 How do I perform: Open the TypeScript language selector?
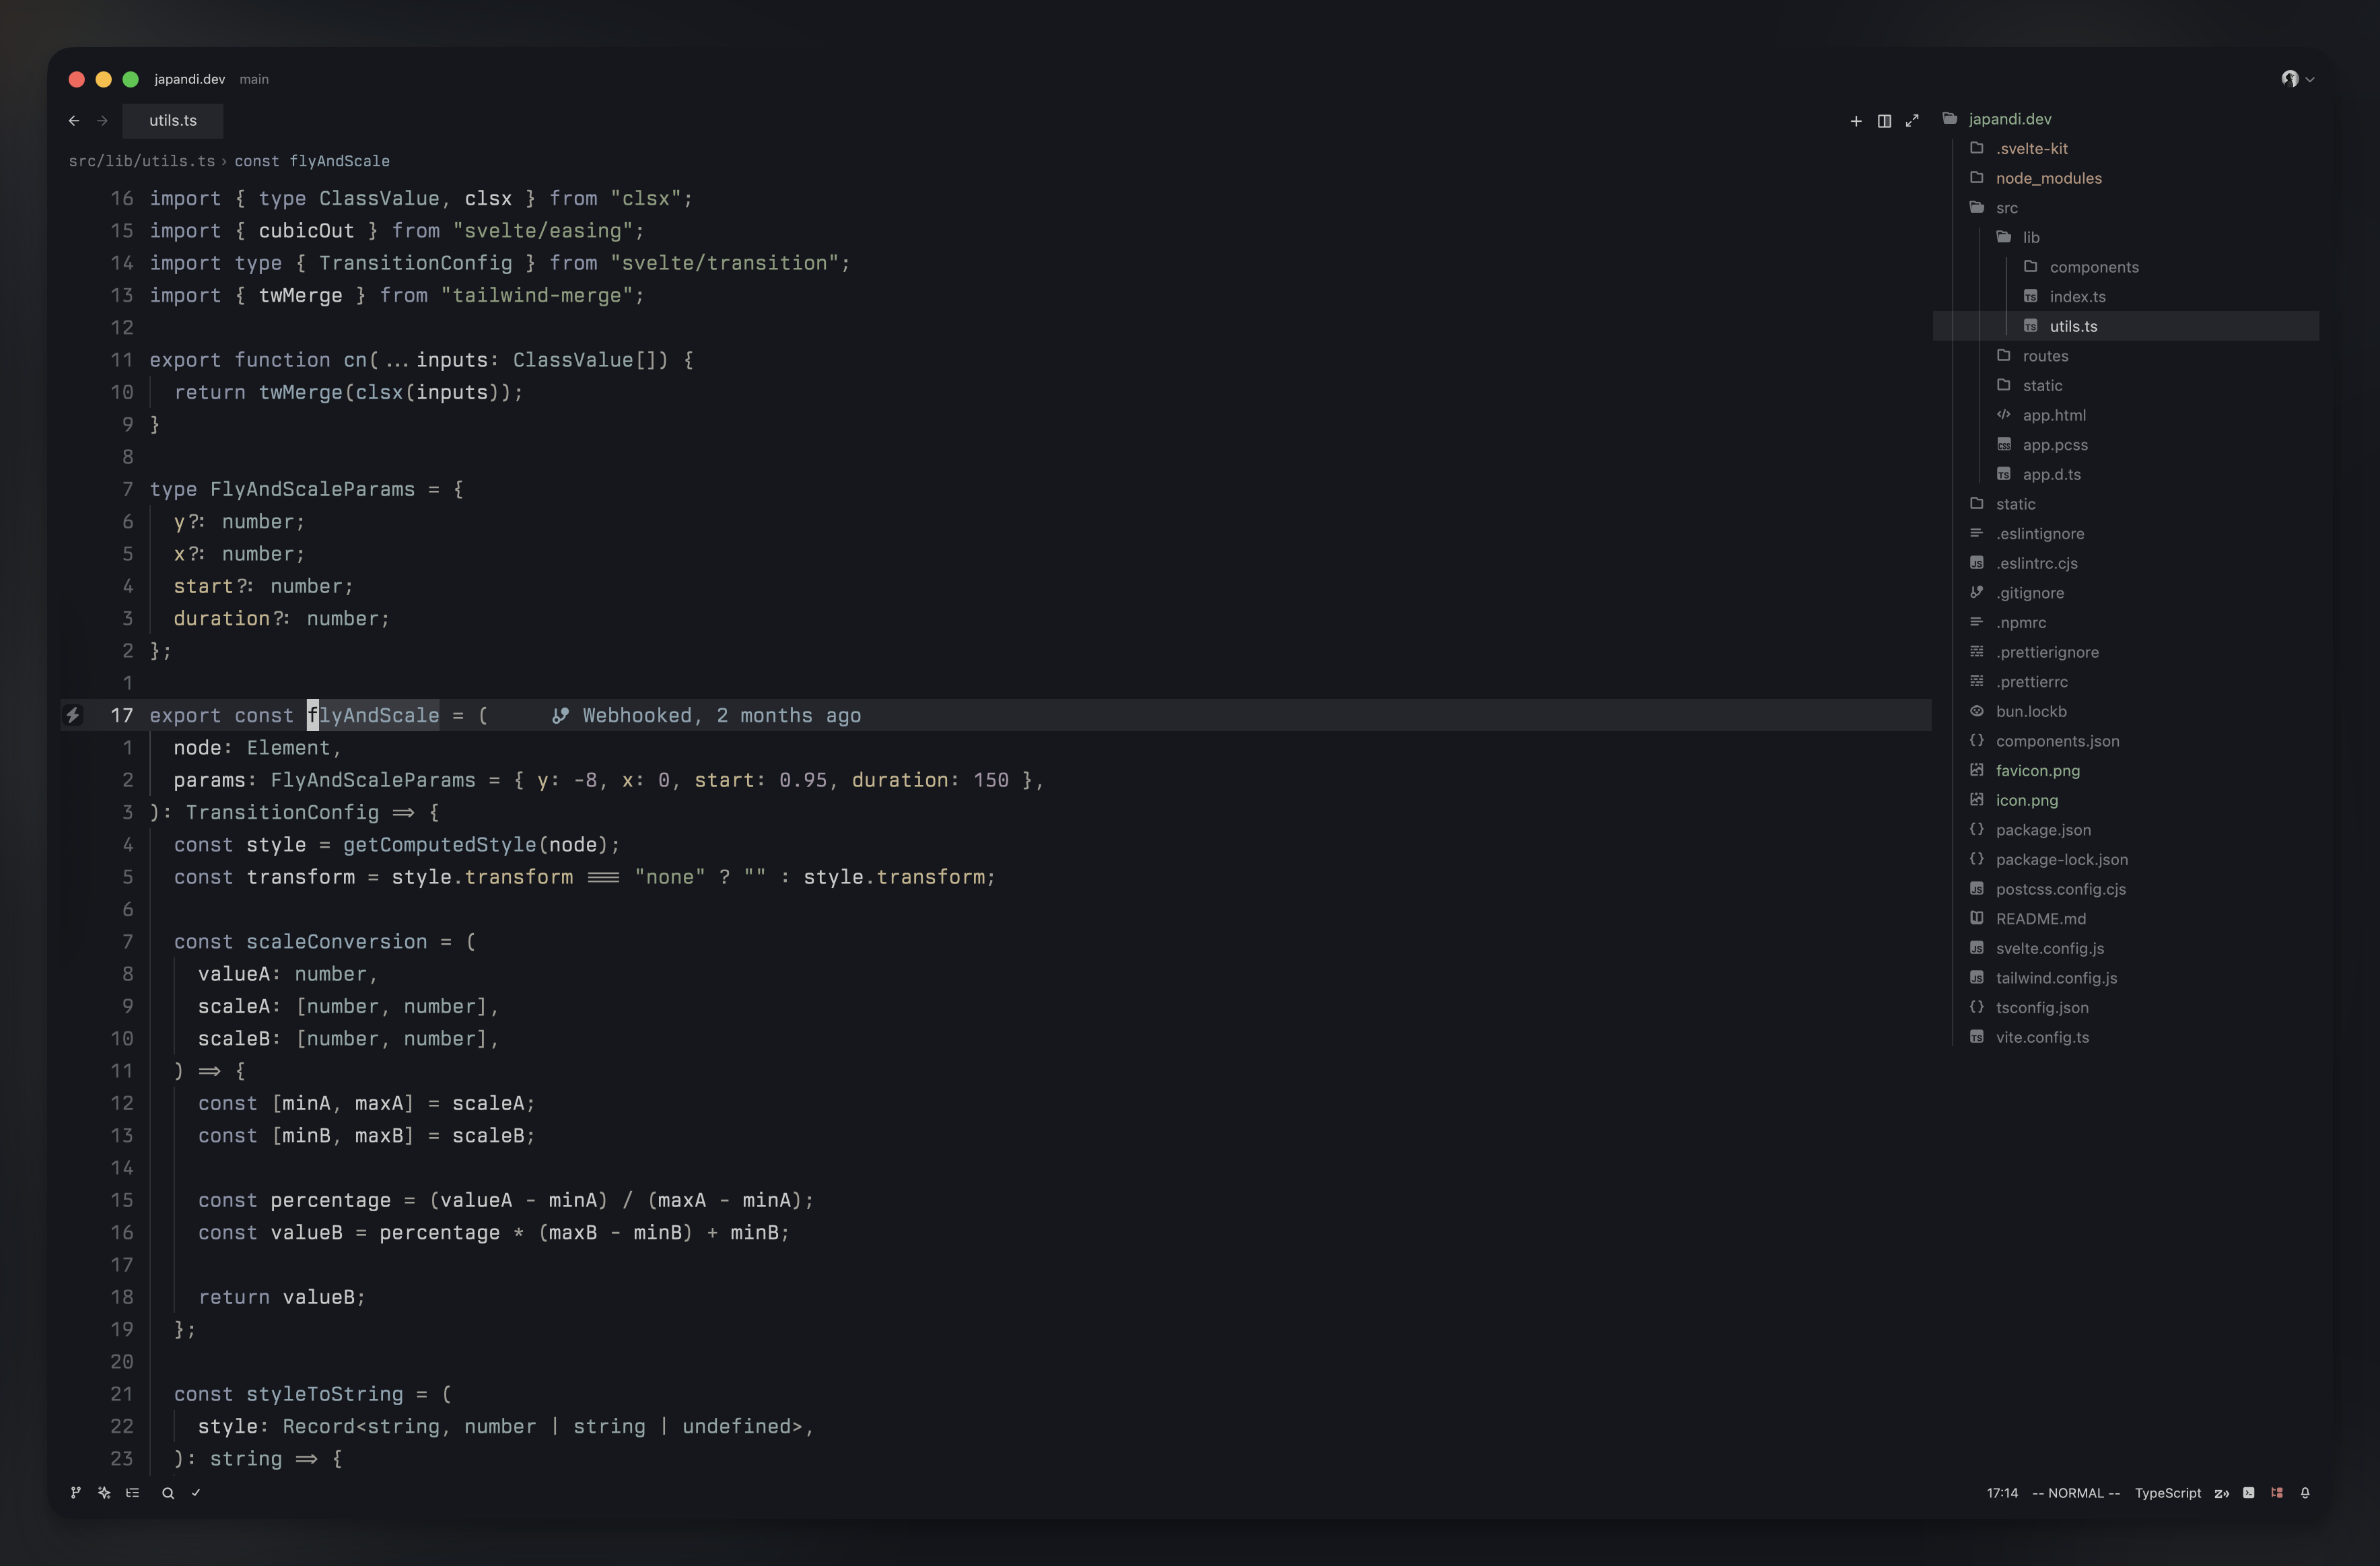click(x=2167, y=1493)
